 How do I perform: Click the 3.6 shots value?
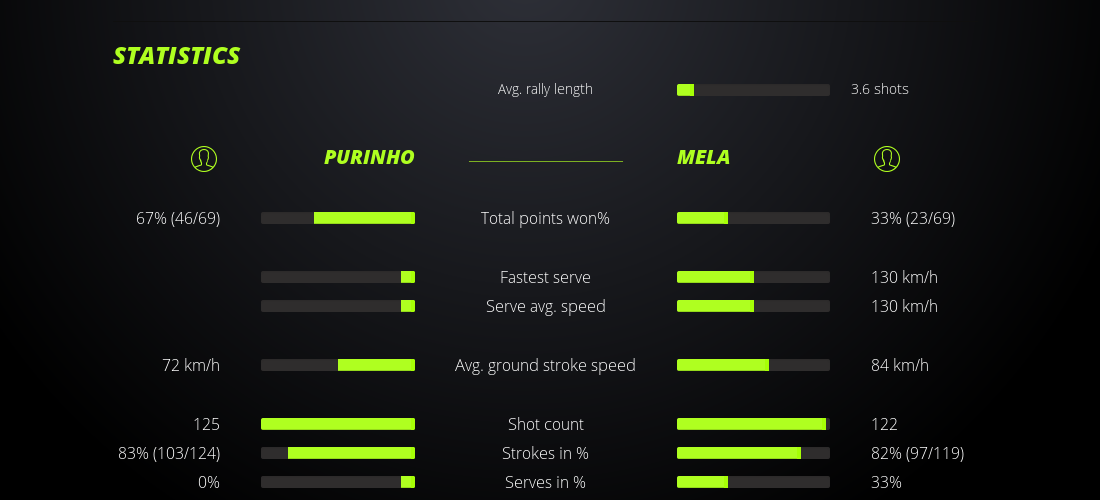[880, 89]
